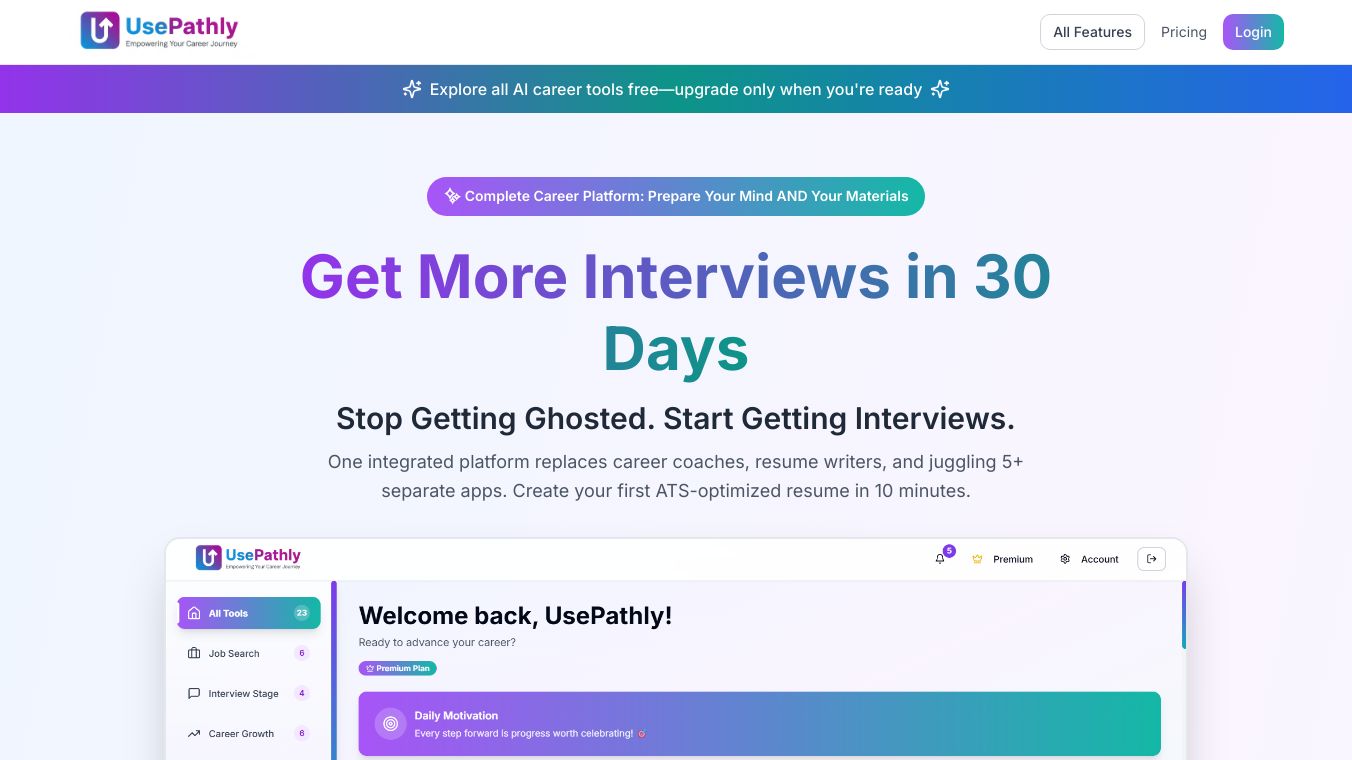The width and height of the screenshot is (1352, 760).
Task: Click the sparkle icon in the Complete Career Platform badge
Action: coord(452,196)
